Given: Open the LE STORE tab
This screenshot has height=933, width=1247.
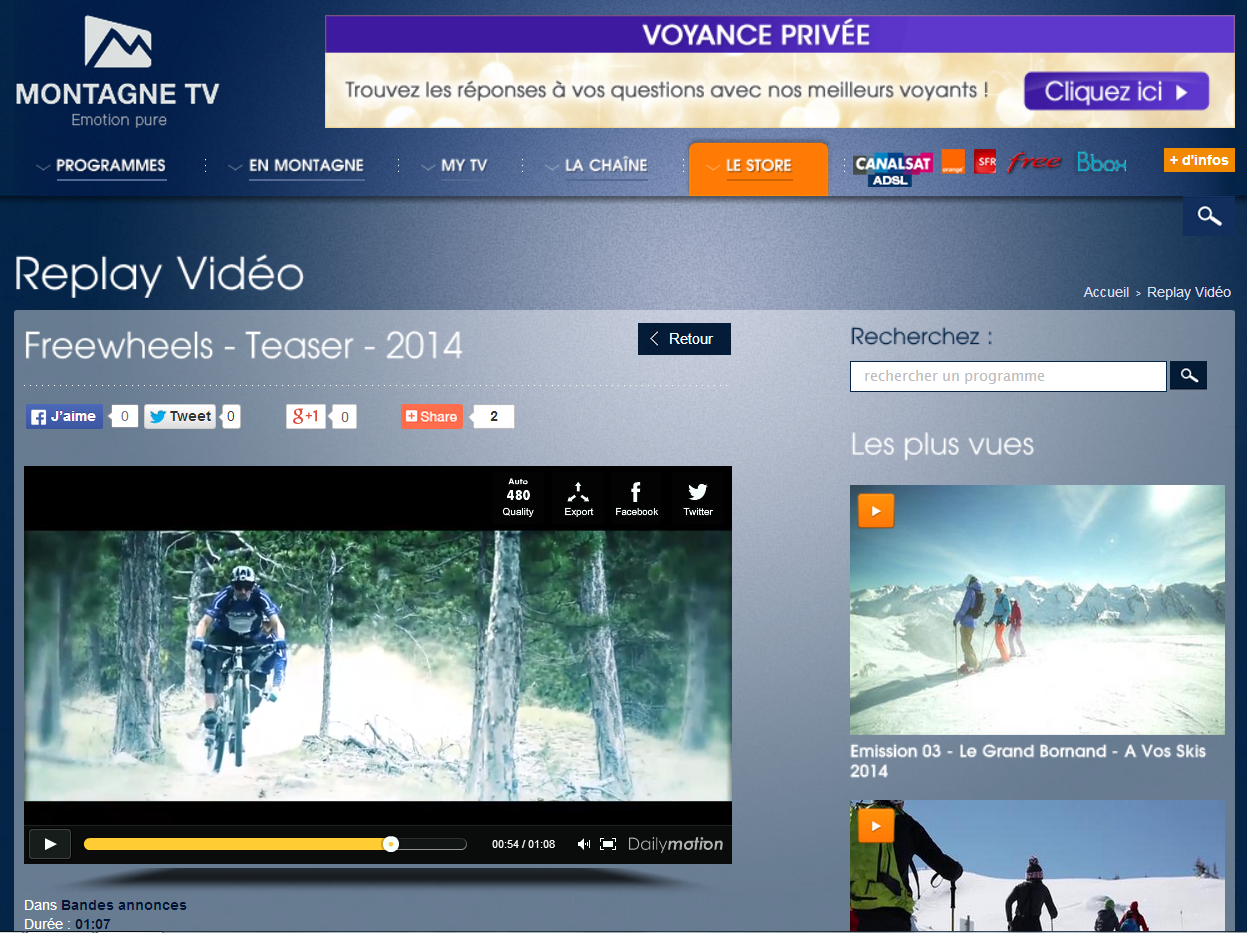Looking at the screenshot, I should pos(758,167).
